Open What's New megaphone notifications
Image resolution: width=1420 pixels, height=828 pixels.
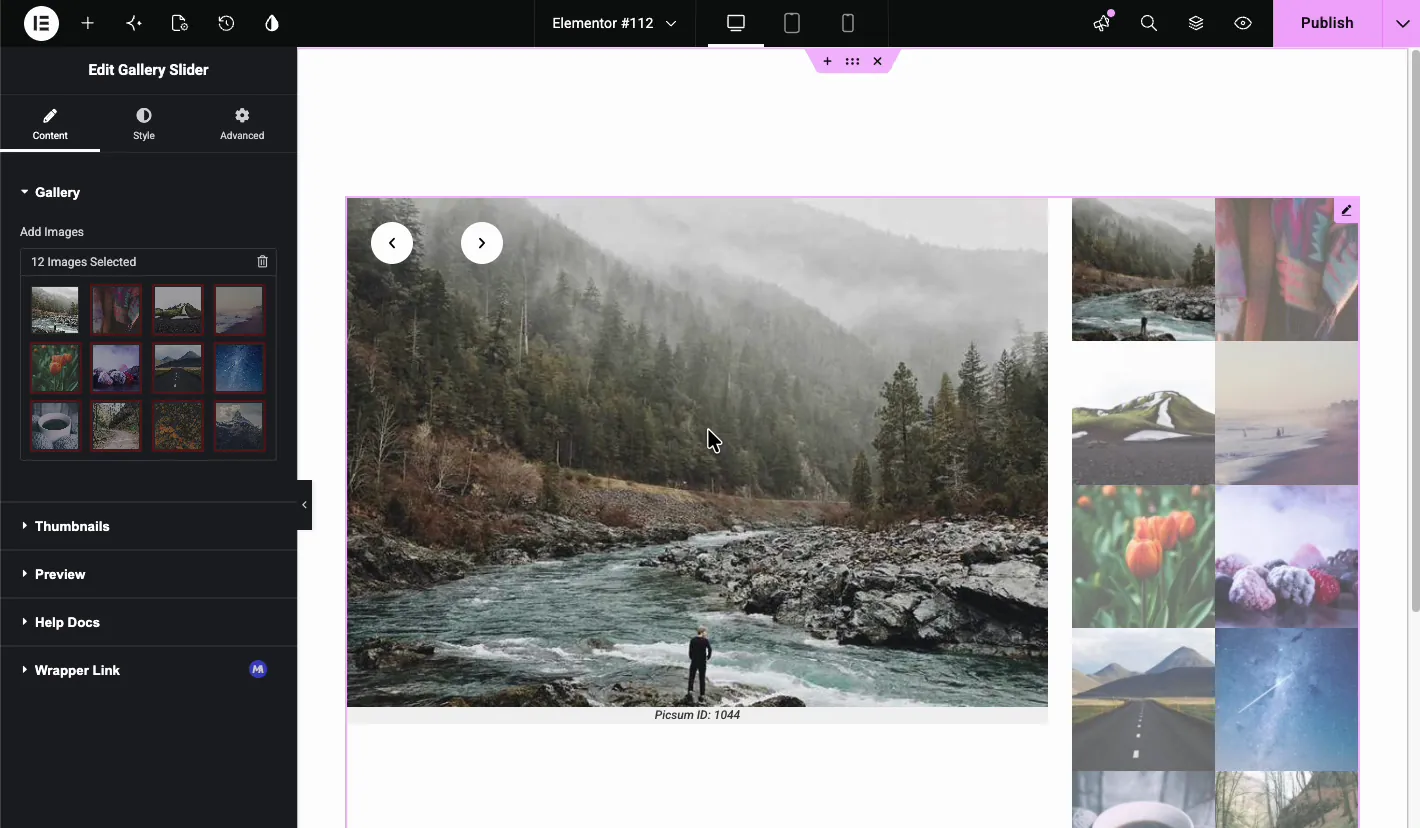(1102, 23)
